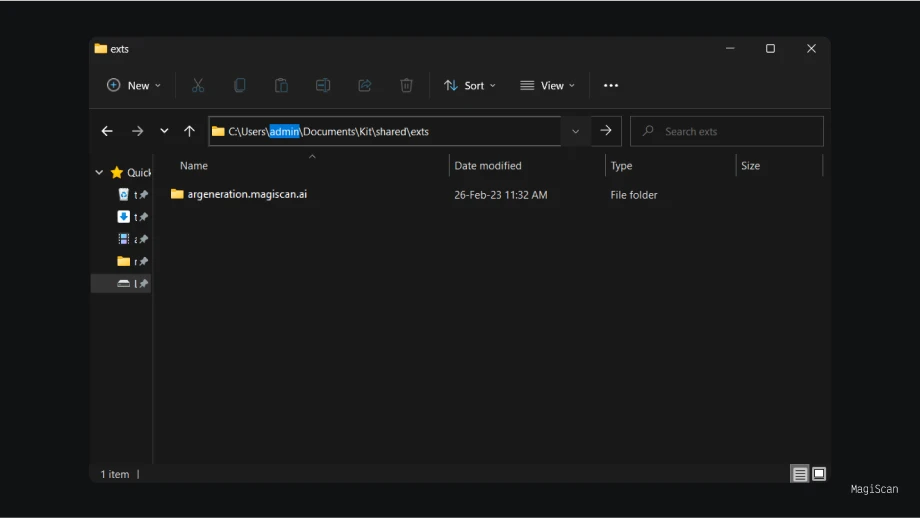The image size is (920, 518).
Task: Click the Paste clipboard icon
Action: point(281,86)
